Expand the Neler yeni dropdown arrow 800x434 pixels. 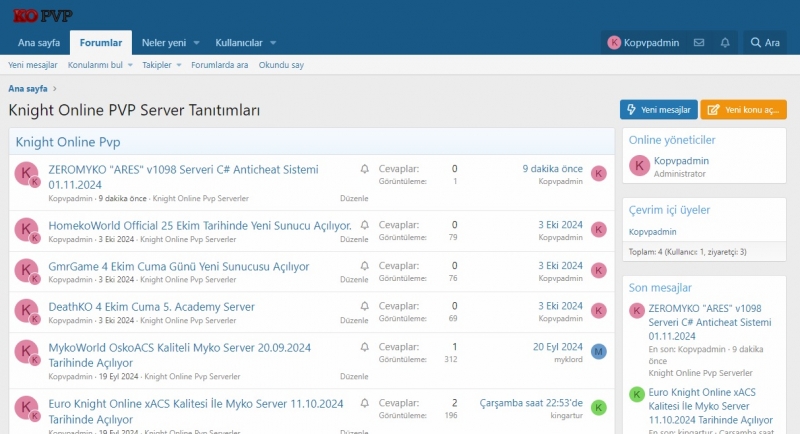coord(196,43)
